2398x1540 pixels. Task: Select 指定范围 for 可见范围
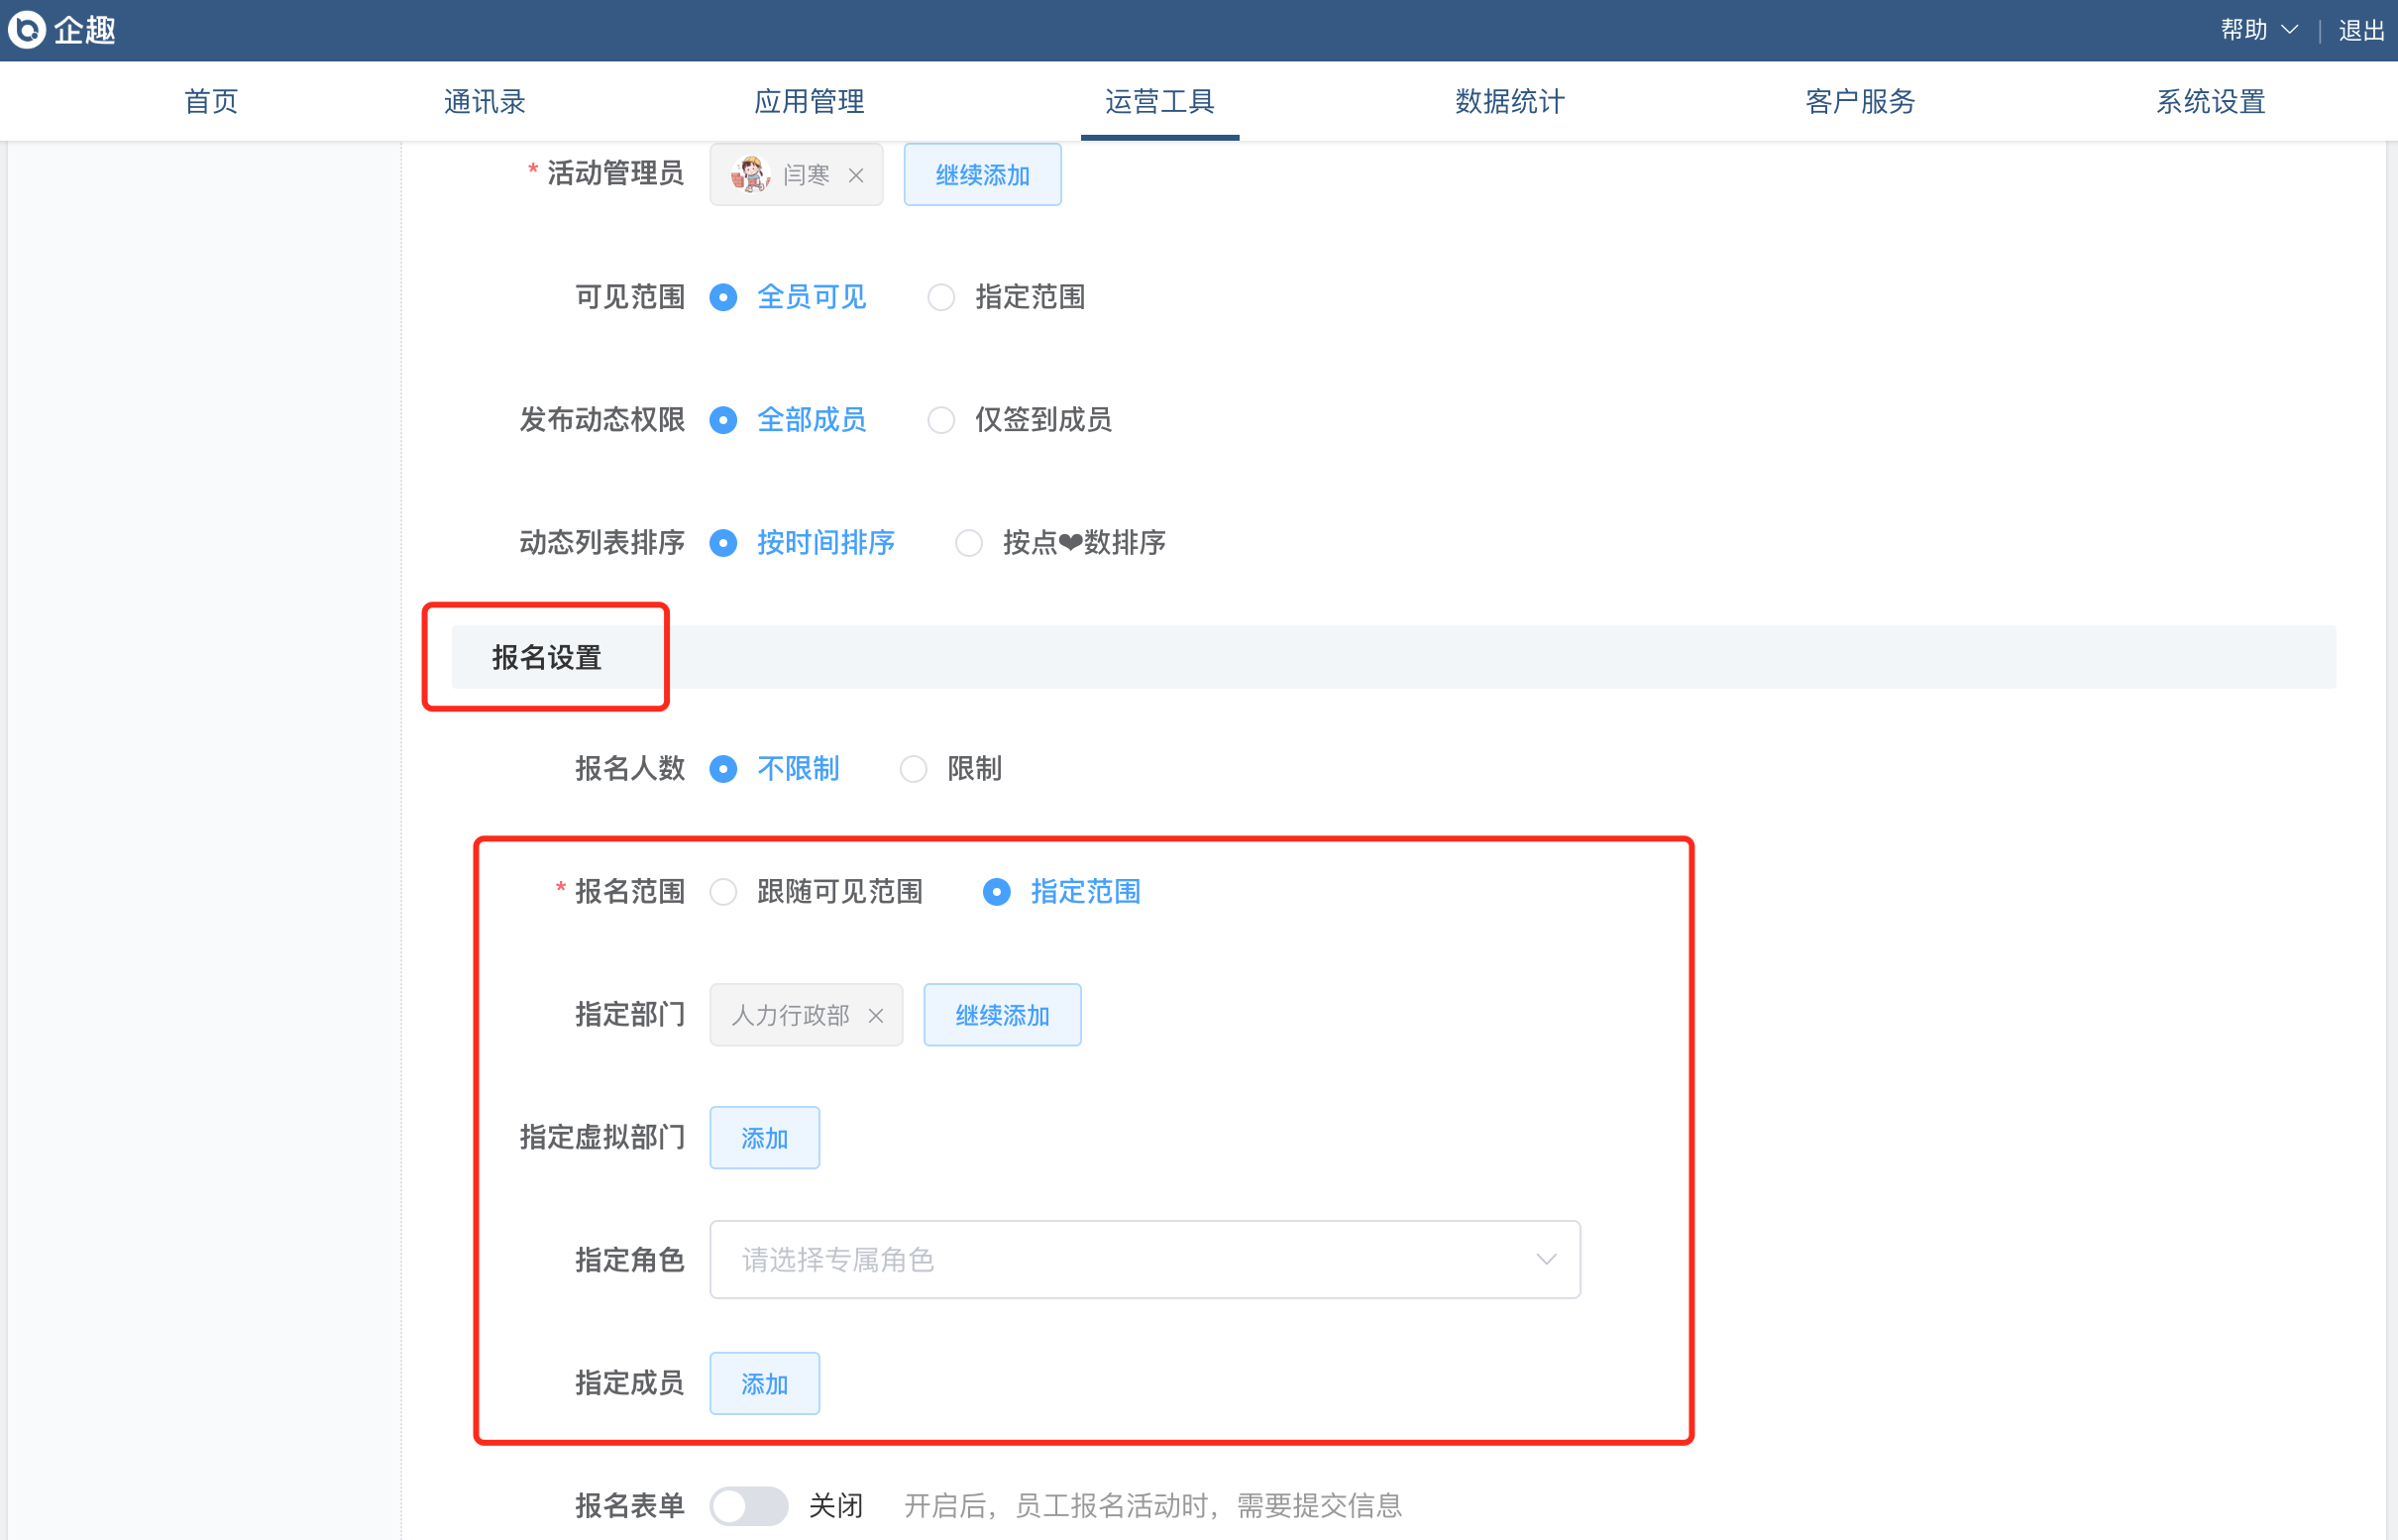[941, 298]
